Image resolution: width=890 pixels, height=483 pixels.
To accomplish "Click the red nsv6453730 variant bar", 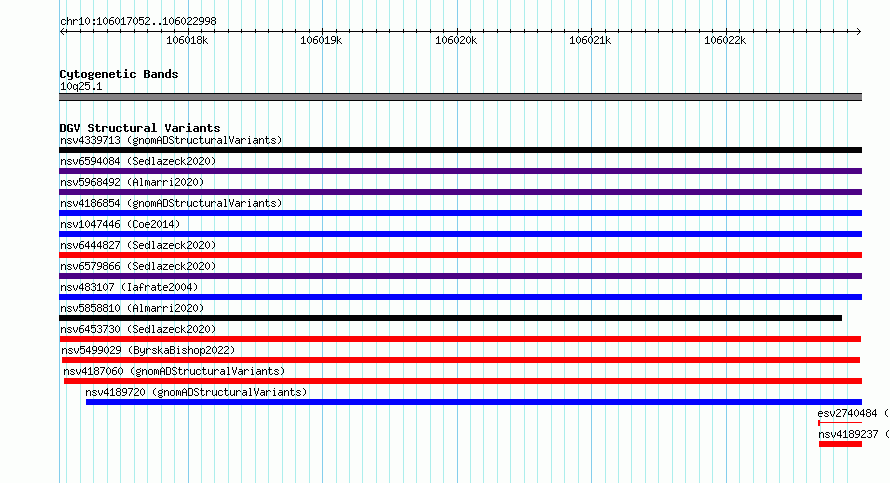I will click(x=460, y=339).
